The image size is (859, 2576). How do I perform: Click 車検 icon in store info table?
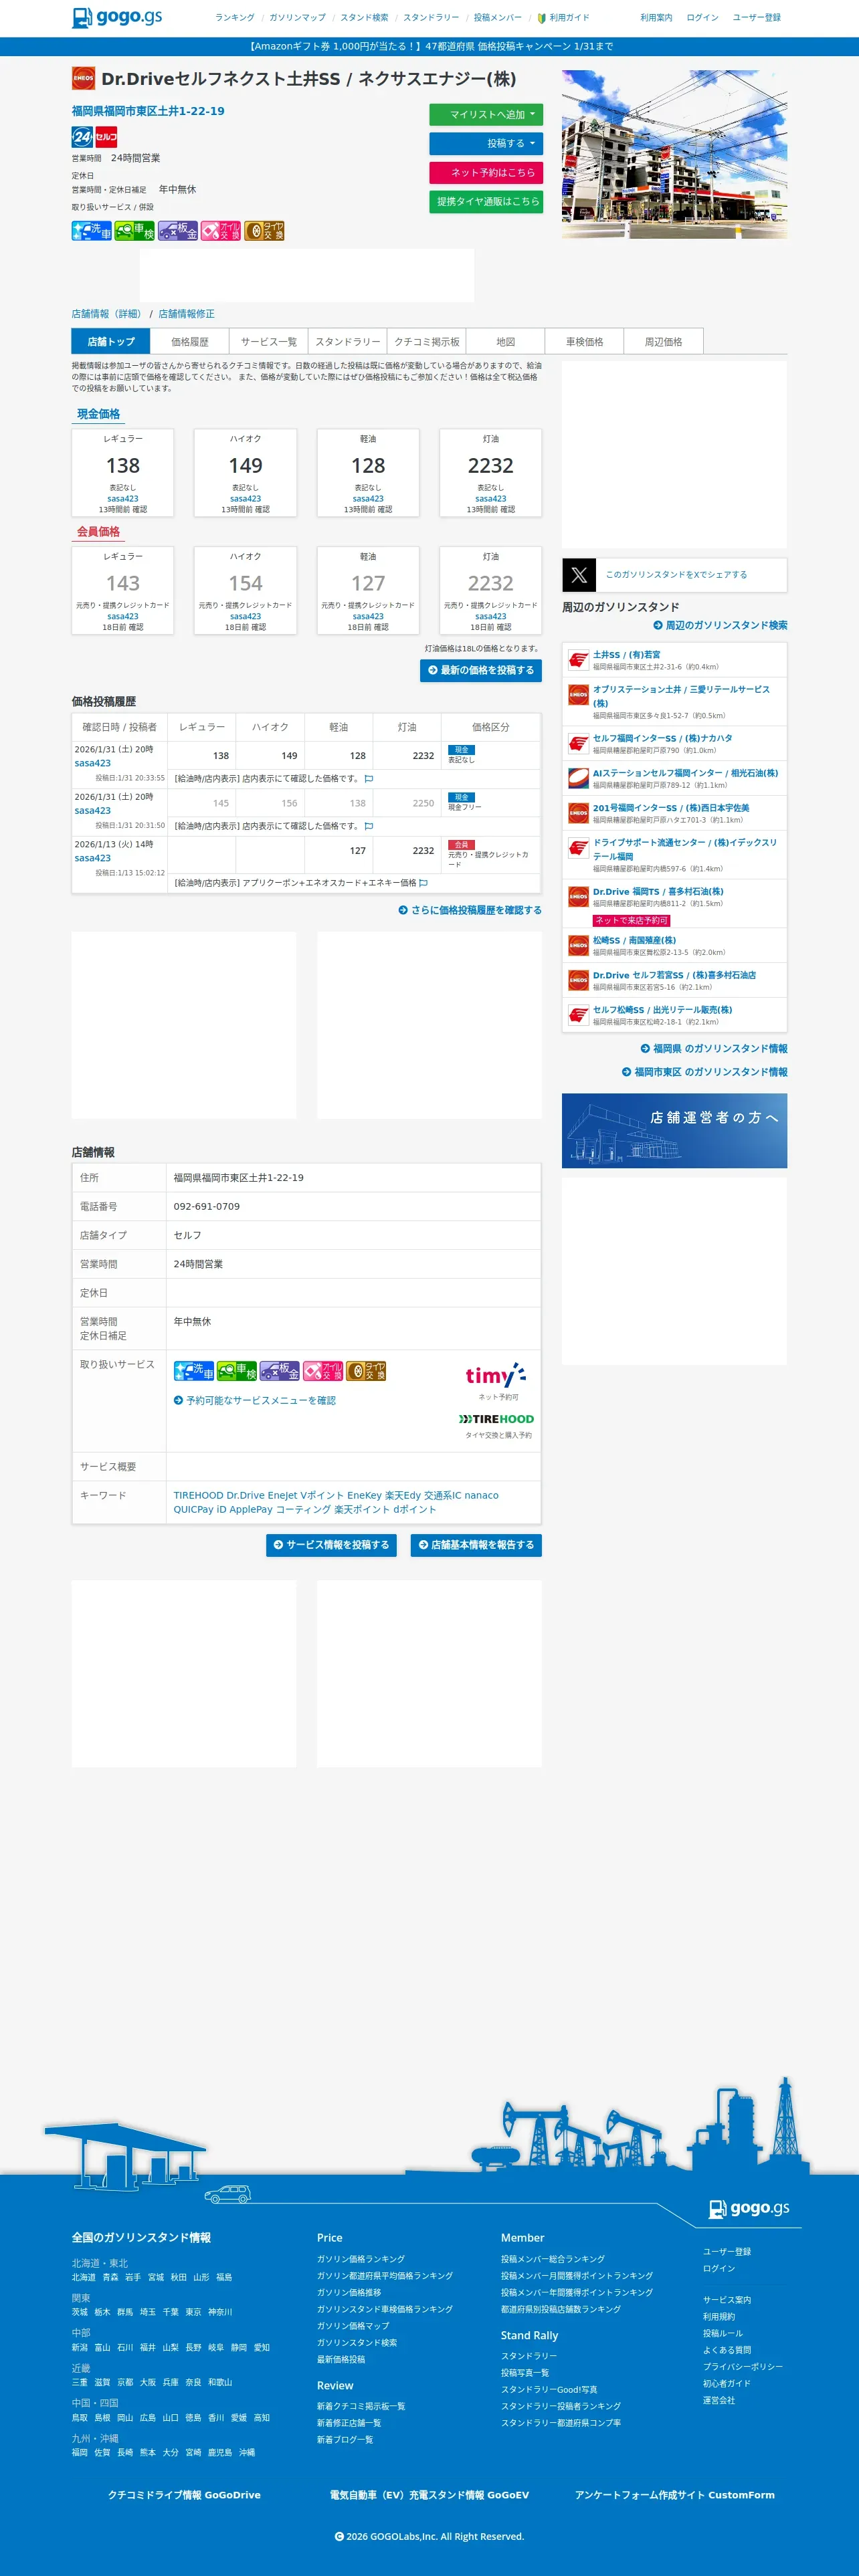[237, 1370]
